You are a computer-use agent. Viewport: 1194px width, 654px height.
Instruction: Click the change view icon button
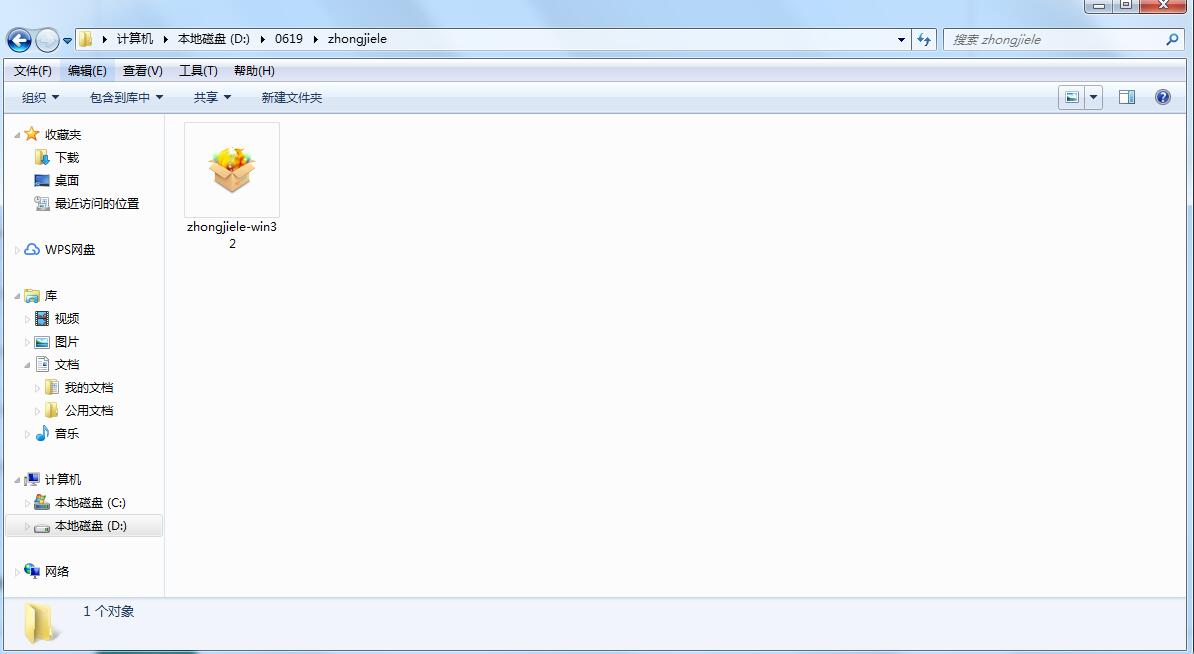pyautogui.click(x=1071, y=97)
